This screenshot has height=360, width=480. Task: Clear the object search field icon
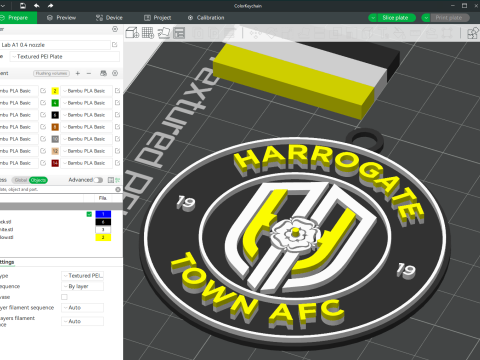pos(118,189)
